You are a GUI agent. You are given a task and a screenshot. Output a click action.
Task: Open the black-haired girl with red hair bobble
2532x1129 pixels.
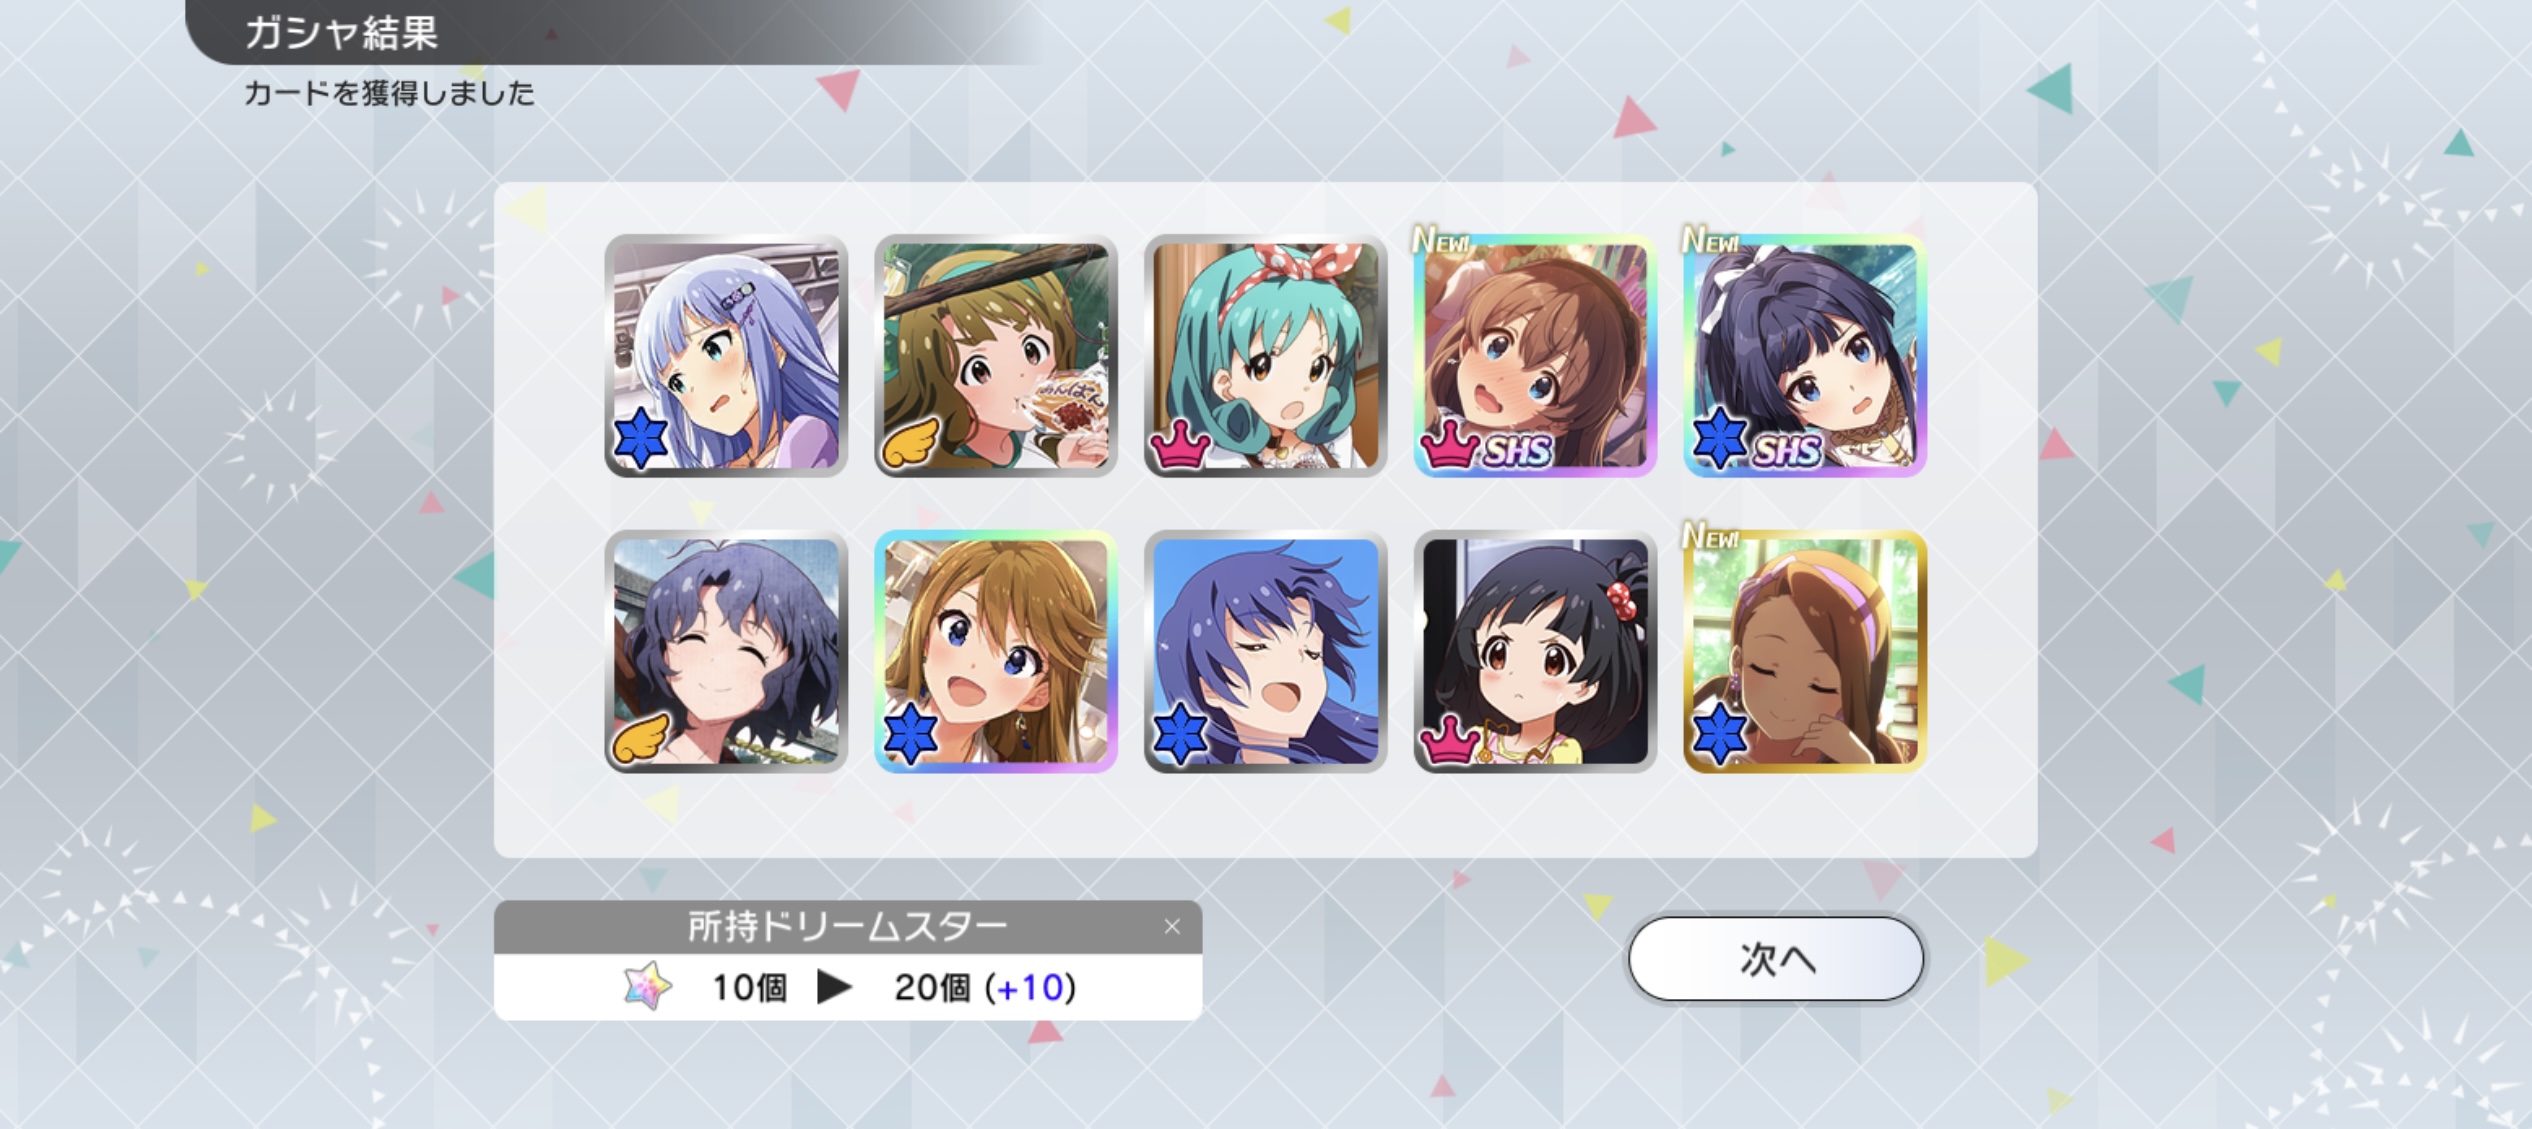click(1536, 652)
